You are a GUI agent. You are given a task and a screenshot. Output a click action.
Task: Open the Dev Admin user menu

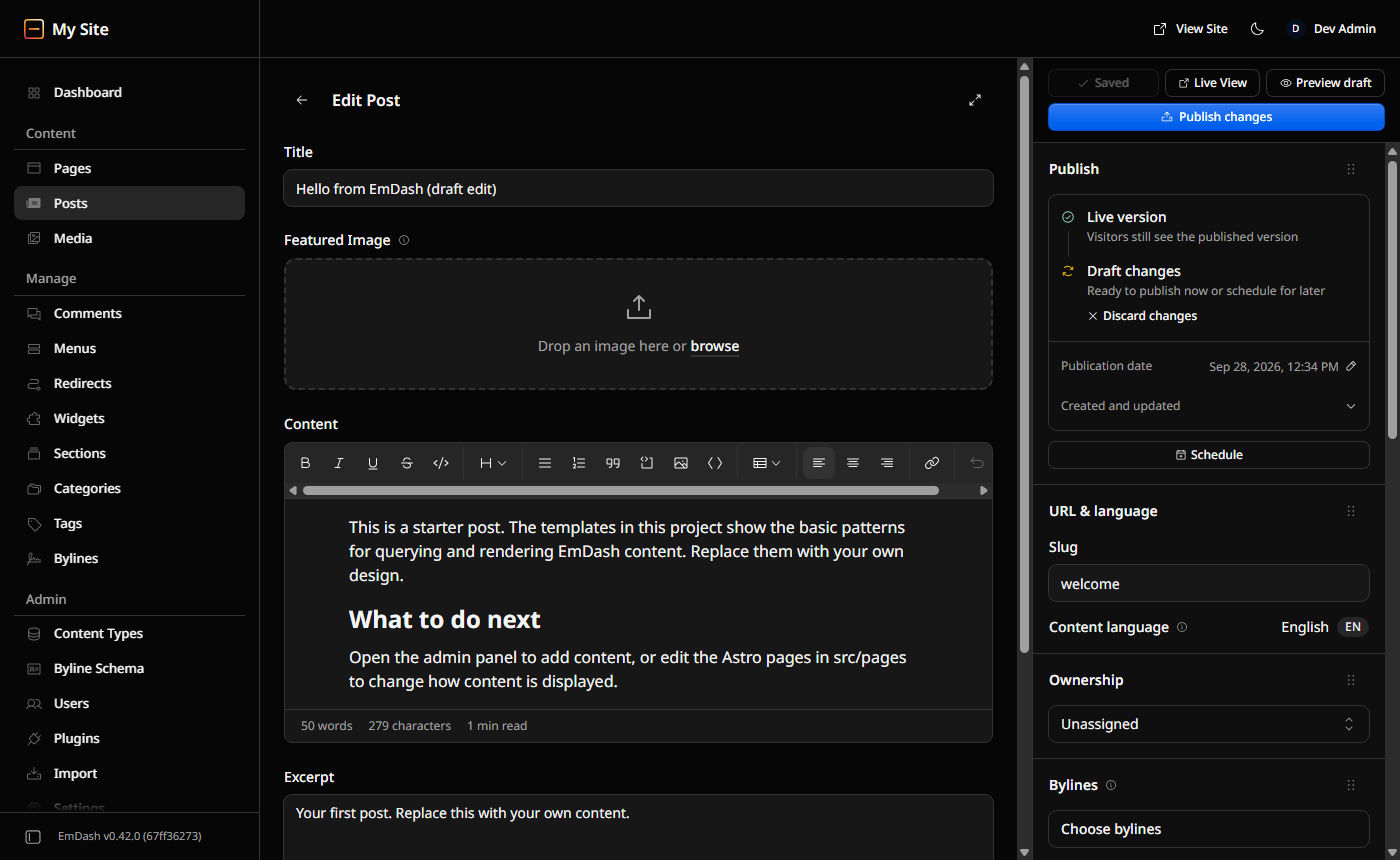click(1332, 29)
